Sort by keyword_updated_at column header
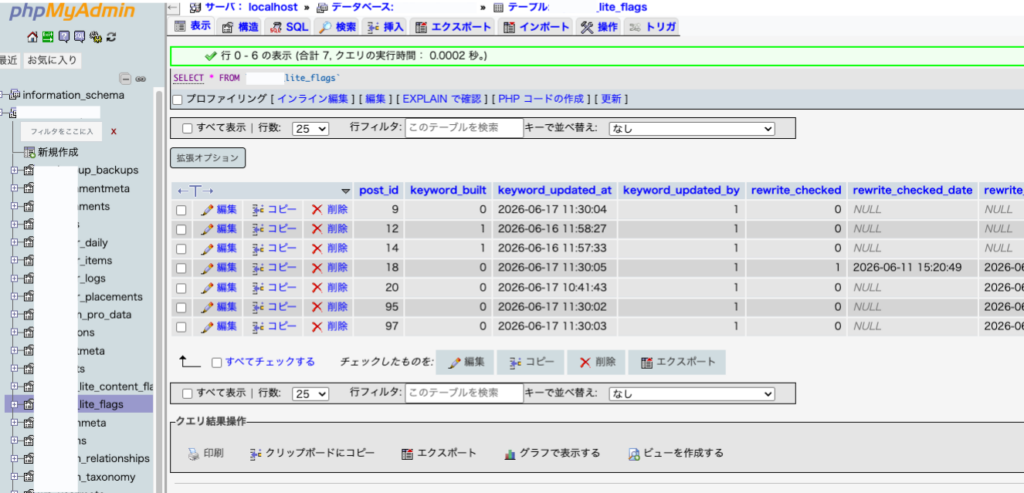Screen dimensions: 1024x493 (554, 190)
